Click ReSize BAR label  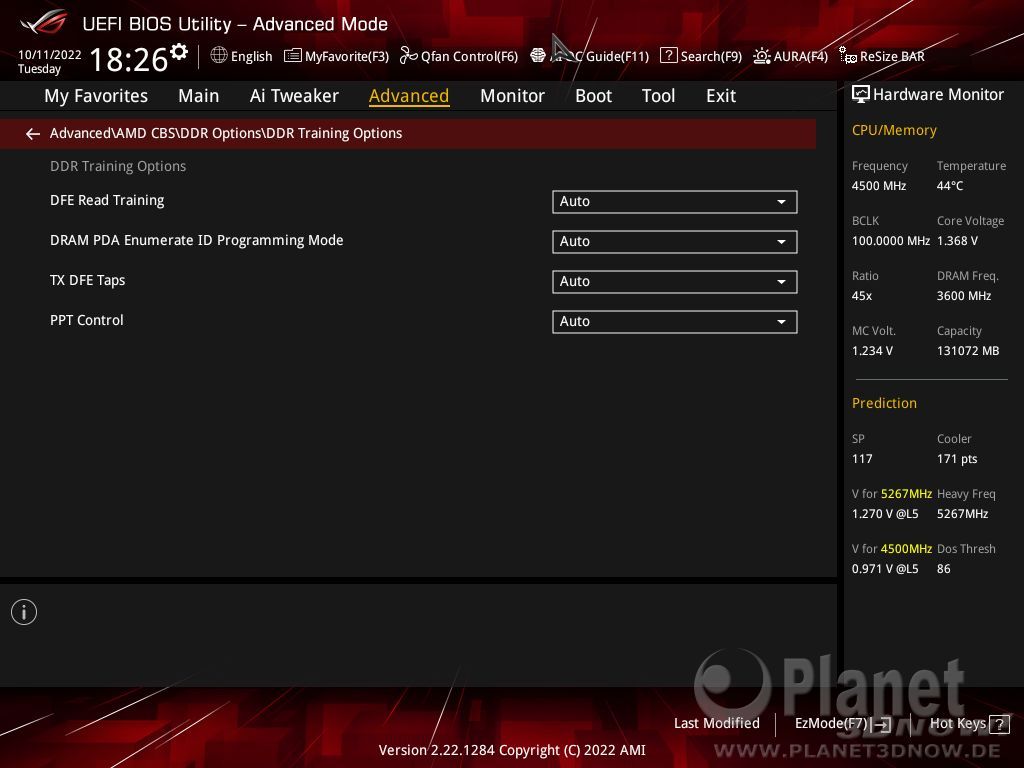point(892,57)
